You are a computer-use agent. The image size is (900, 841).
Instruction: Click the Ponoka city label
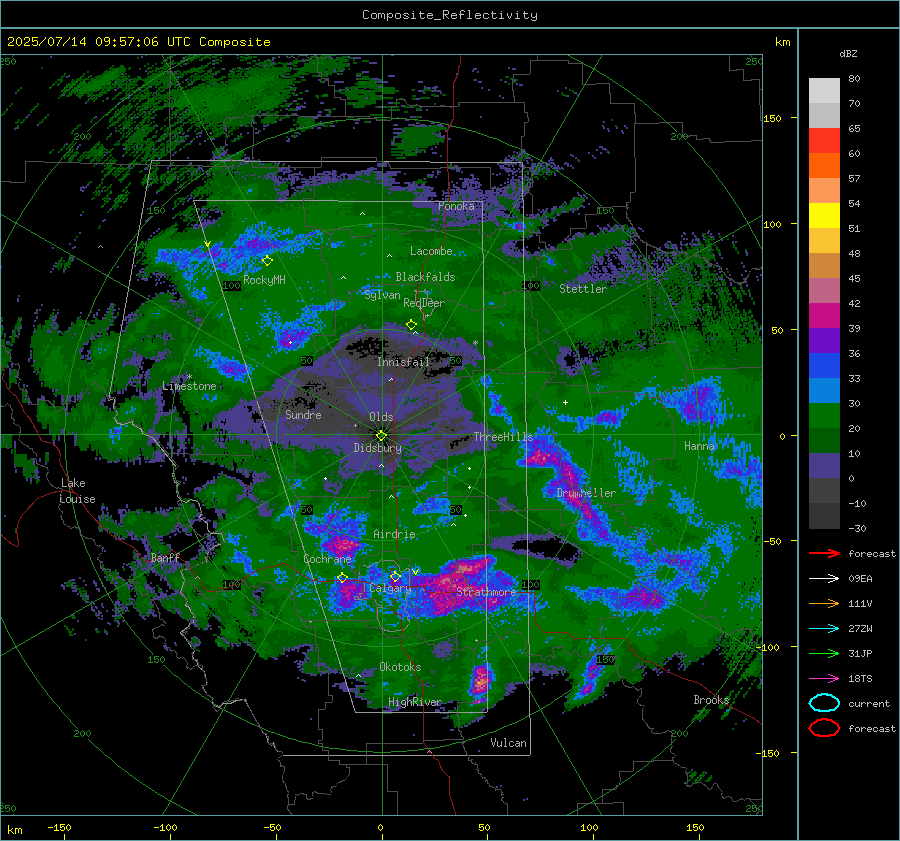[x=456, y=206]
